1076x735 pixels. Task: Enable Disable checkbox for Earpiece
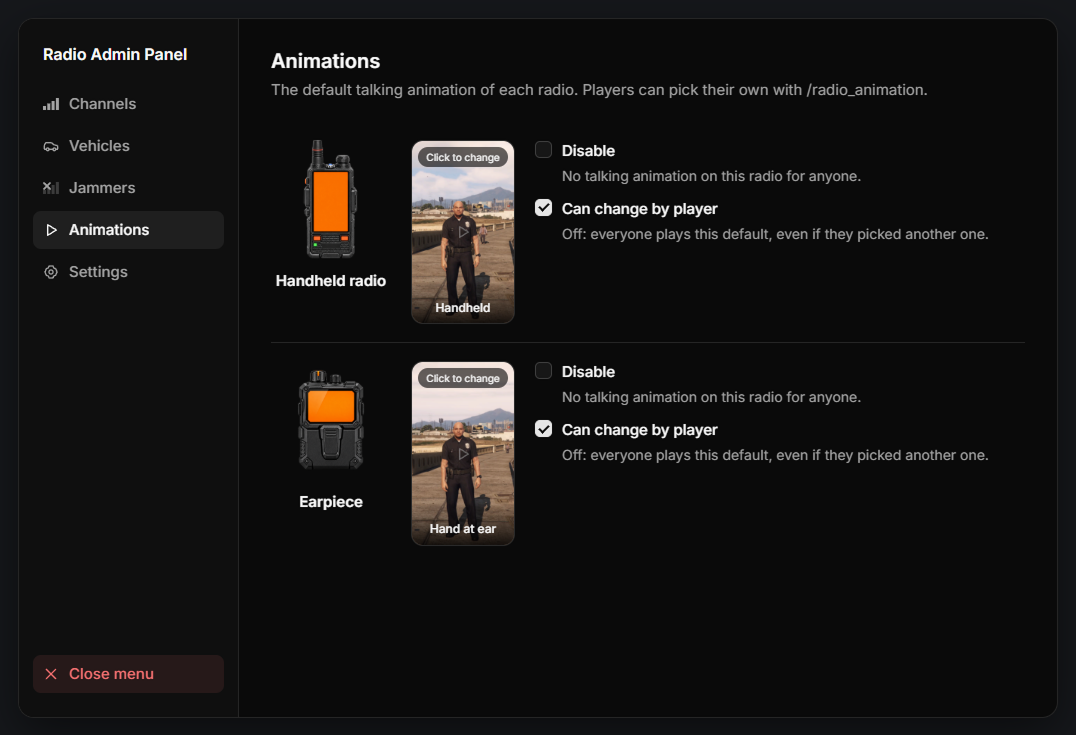[543, 371]
